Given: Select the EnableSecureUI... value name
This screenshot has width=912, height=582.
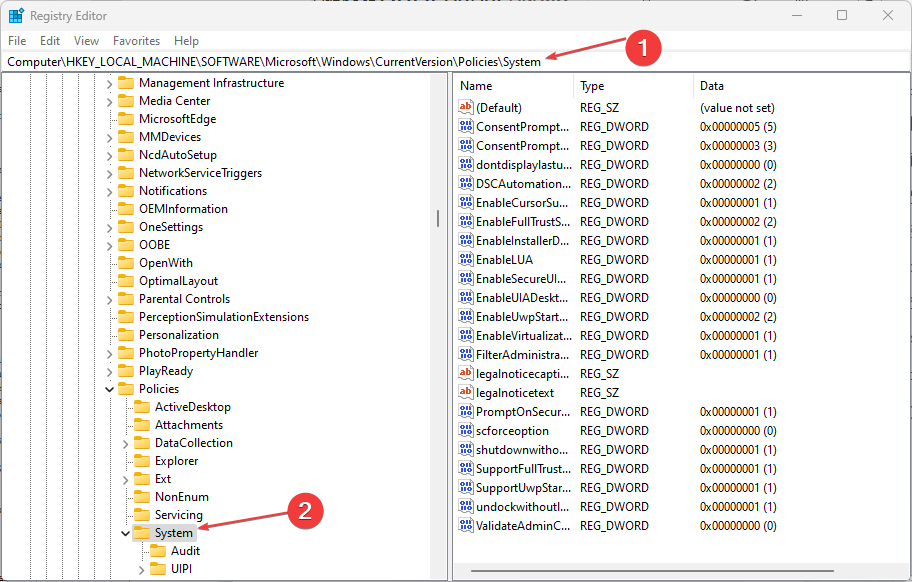Looking at the screenshot, I should point(521,278).
